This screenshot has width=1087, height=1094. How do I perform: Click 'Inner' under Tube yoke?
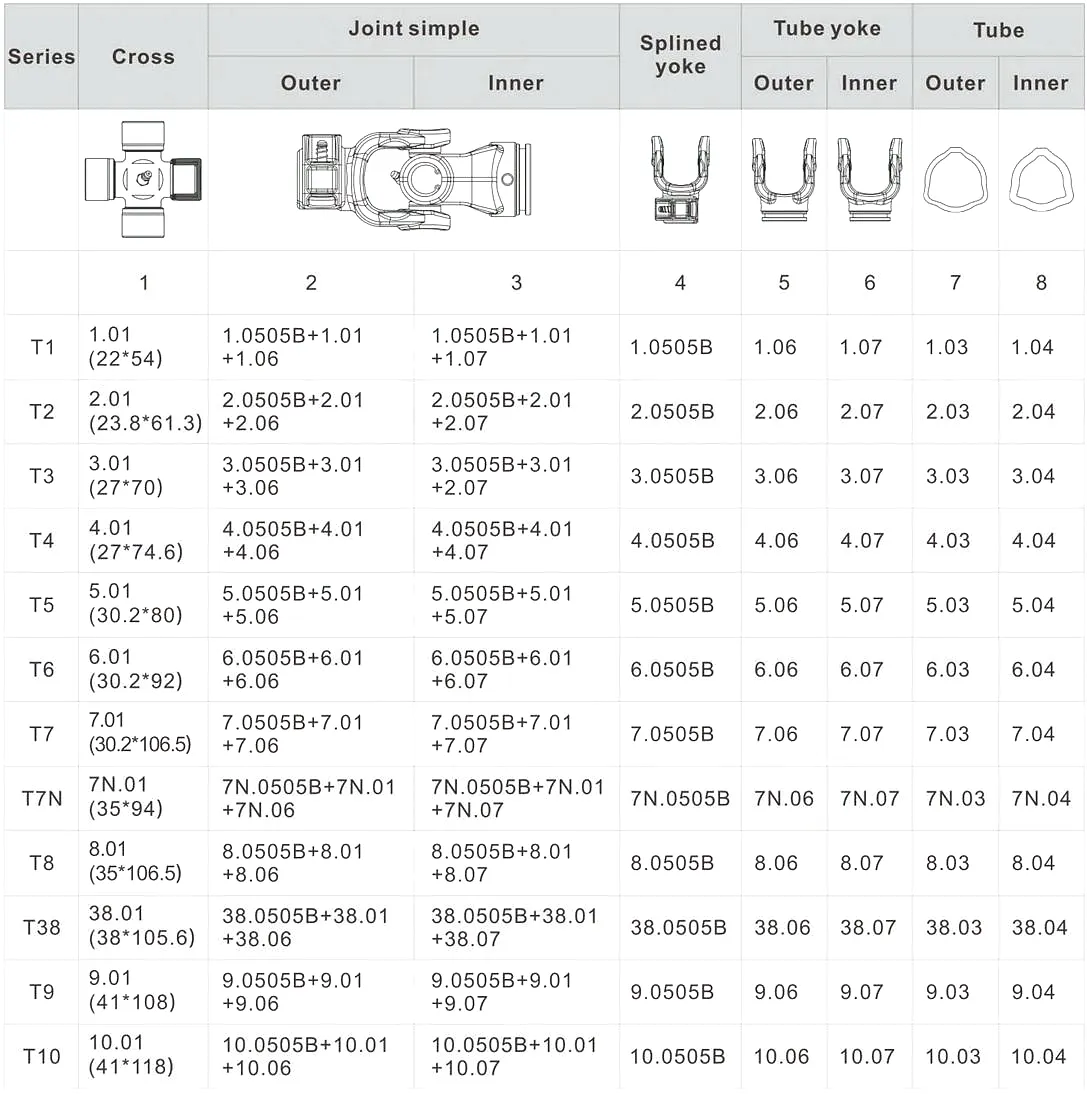click(869, 83)
